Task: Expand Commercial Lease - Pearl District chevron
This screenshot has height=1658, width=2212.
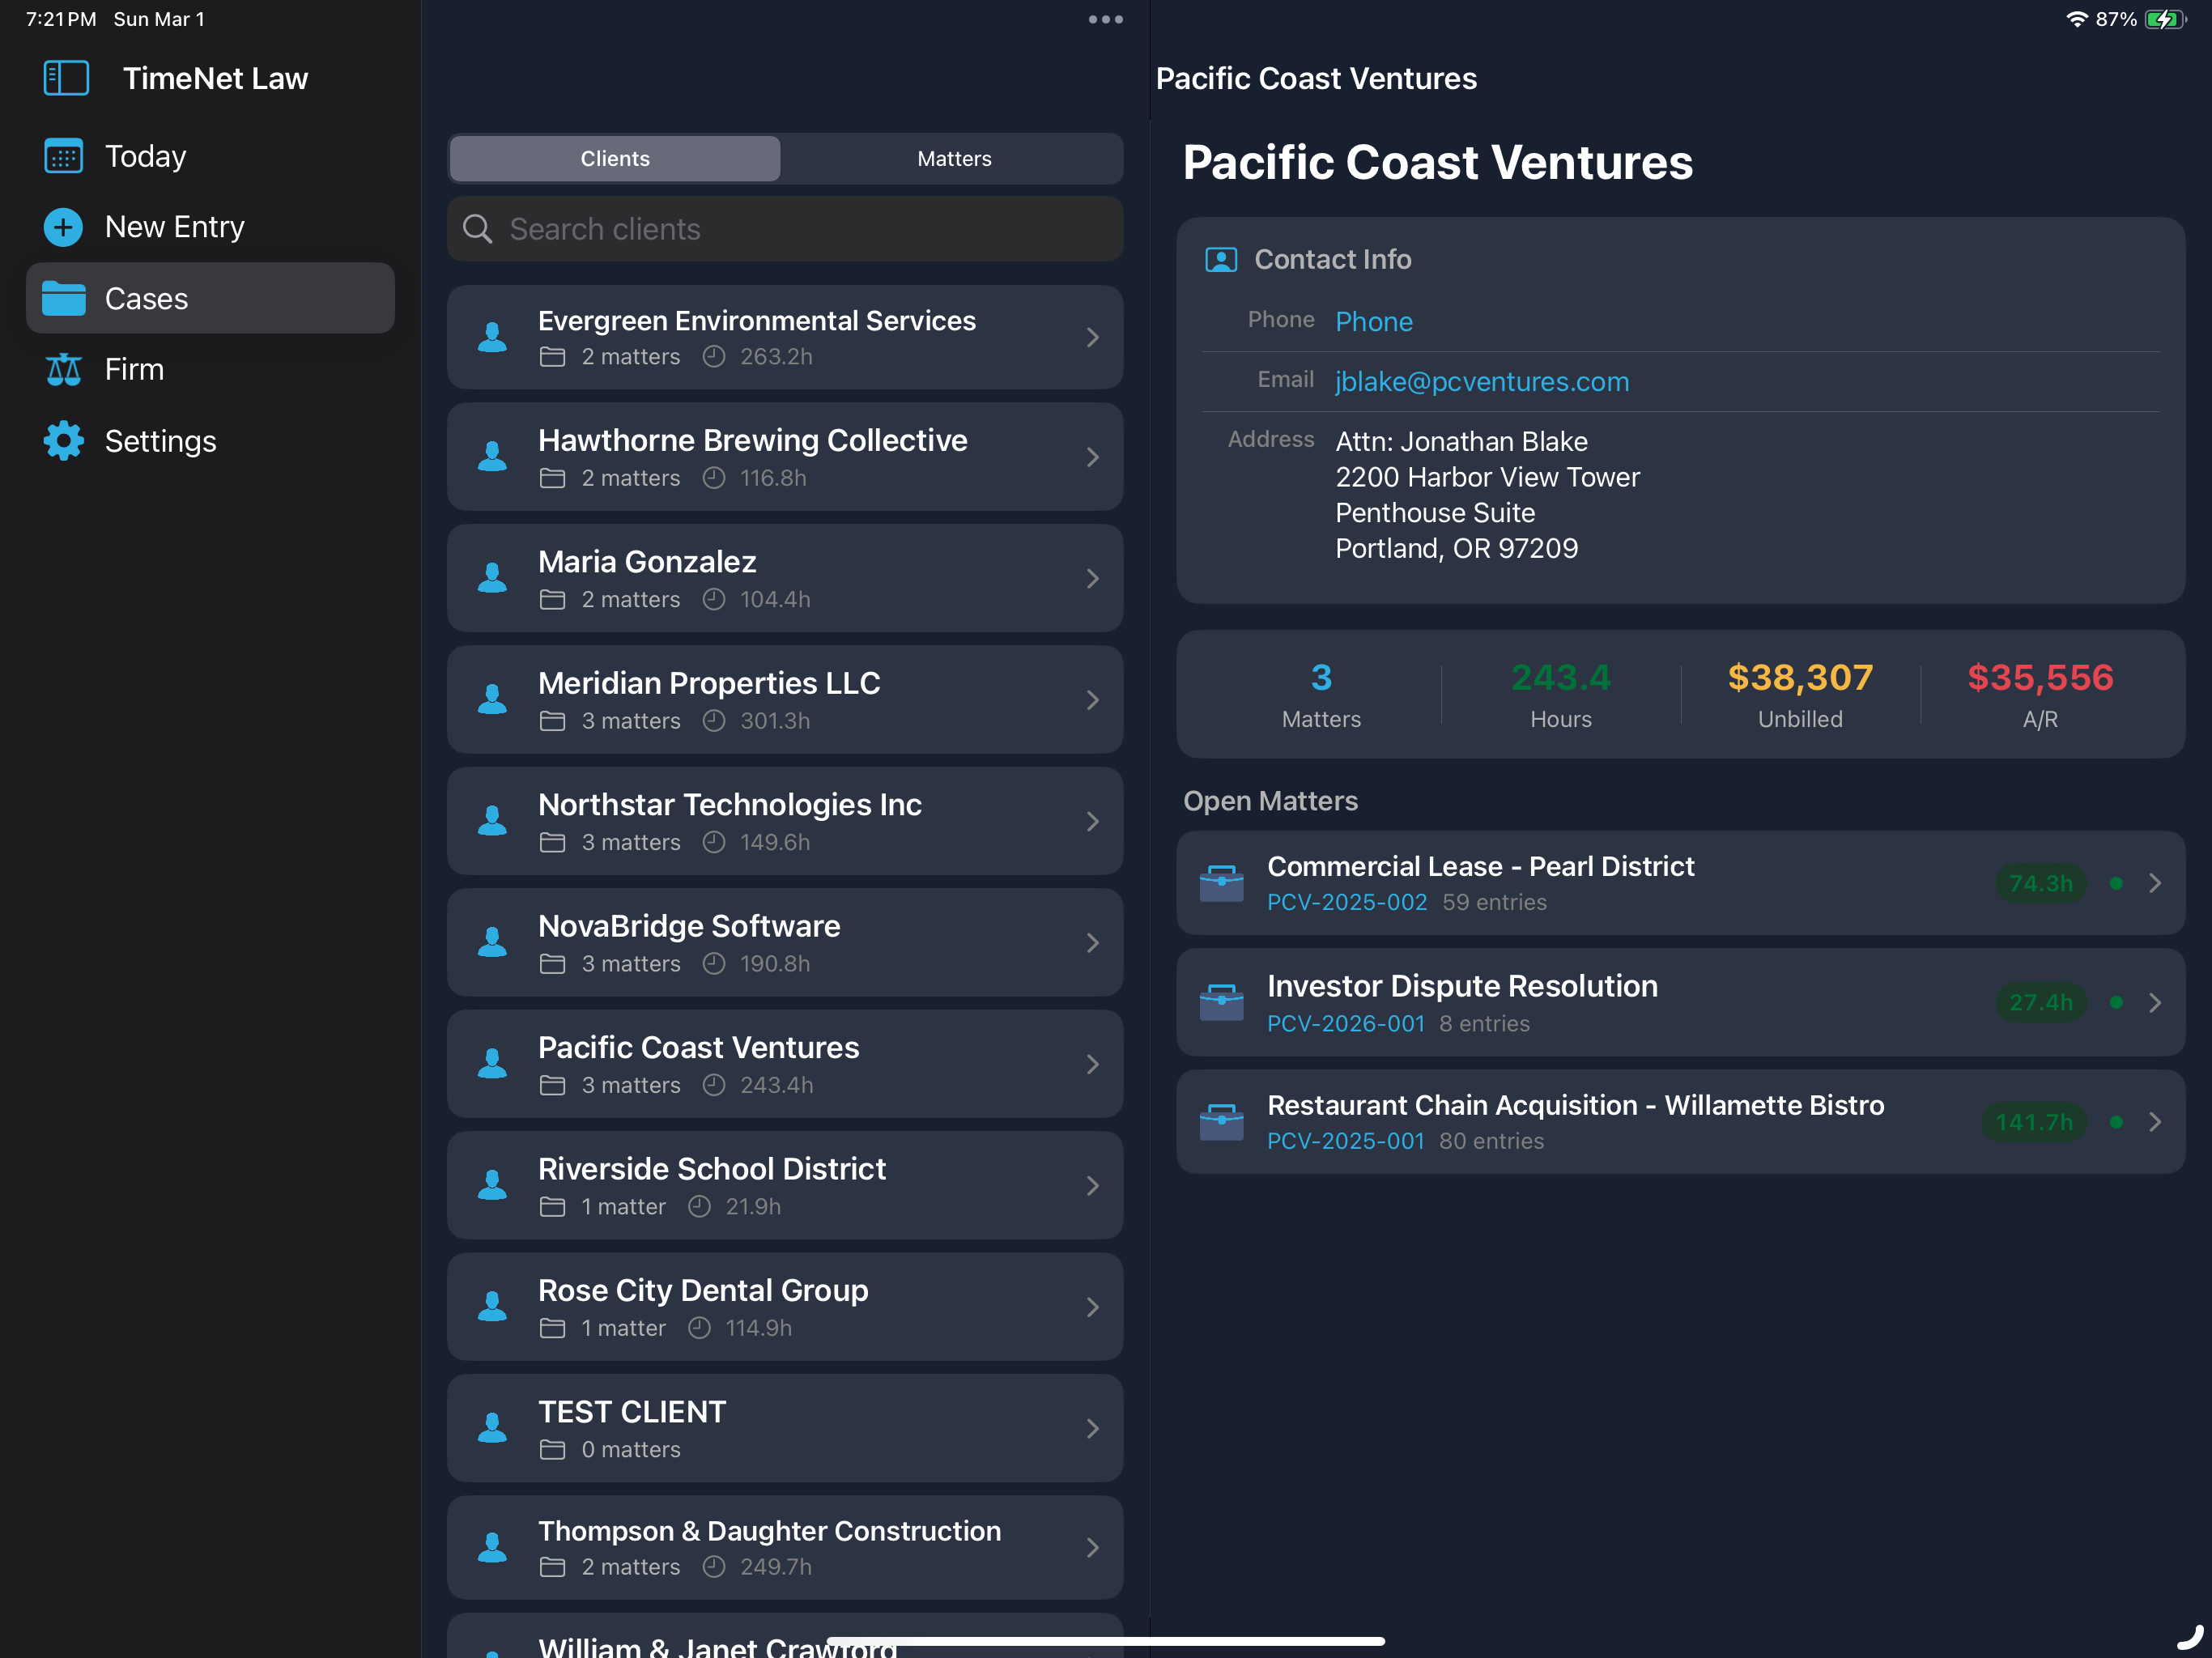Action: [2155, 883]
